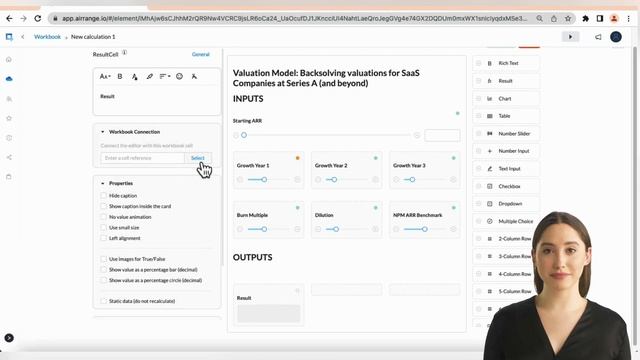
Task: Click the Starting ARR slider handle
Action: click(244, 135)
